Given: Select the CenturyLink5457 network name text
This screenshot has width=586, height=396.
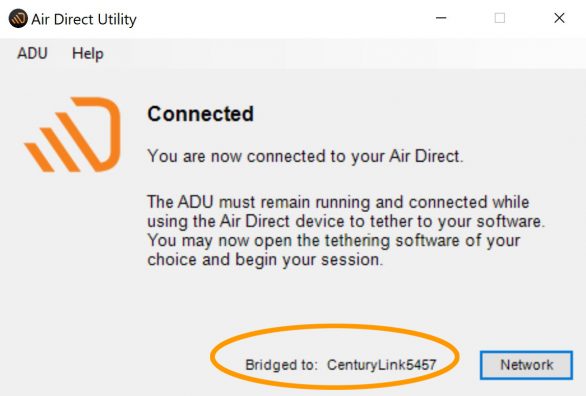Looking at the screenshot, I should (x=382, y=365).
